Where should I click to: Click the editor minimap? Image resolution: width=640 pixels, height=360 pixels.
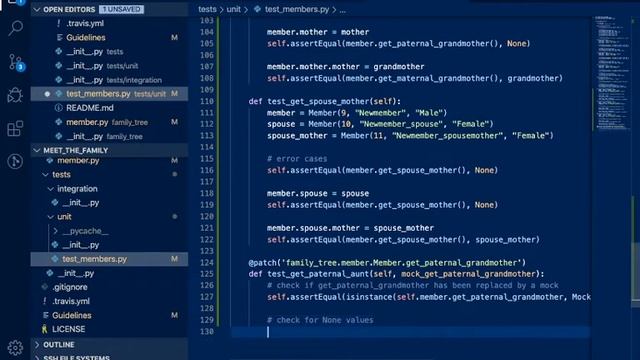[611, 73]
